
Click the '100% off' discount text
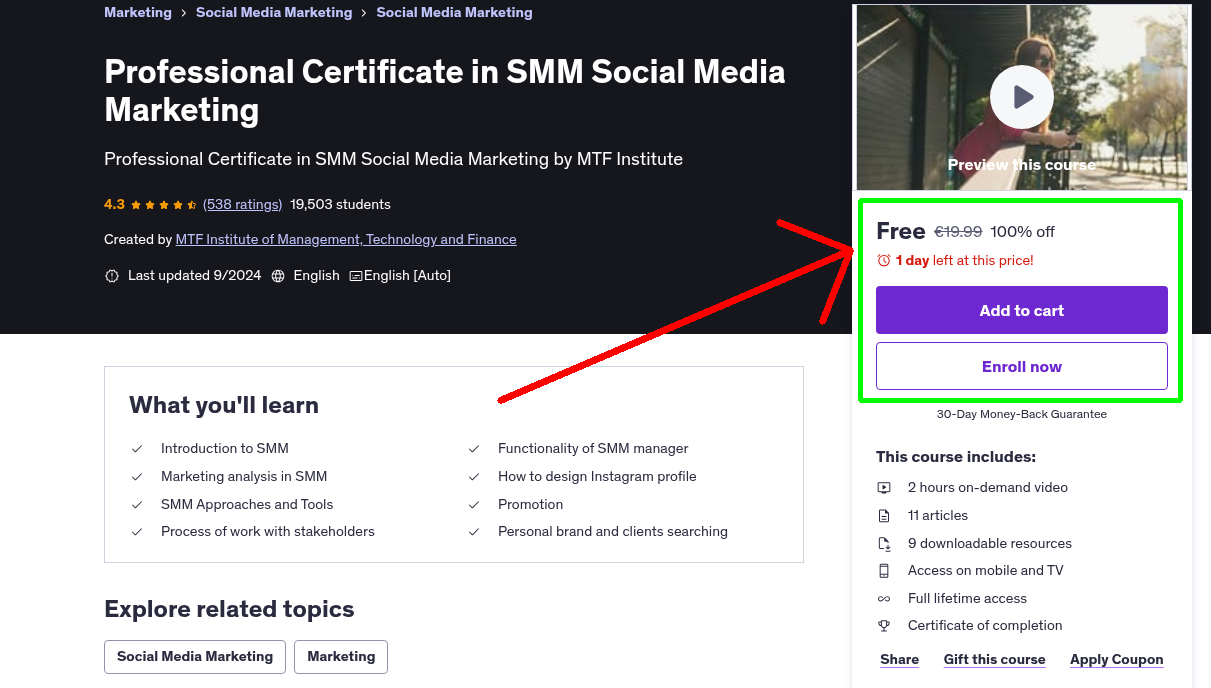(1022, 232)
